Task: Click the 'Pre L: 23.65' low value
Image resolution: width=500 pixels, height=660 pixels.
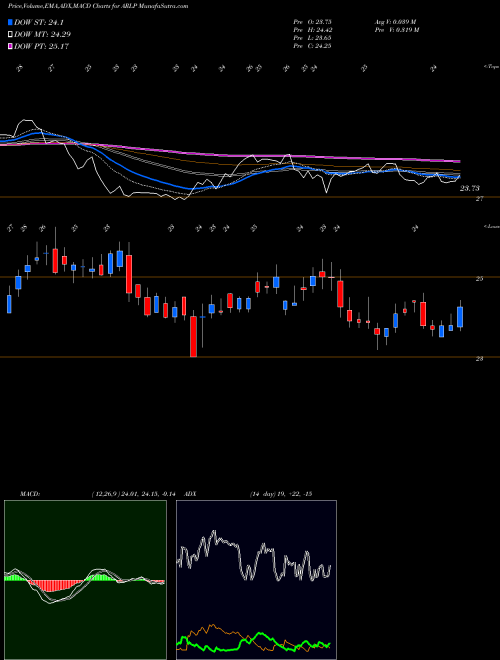Action: coord(312,38)
